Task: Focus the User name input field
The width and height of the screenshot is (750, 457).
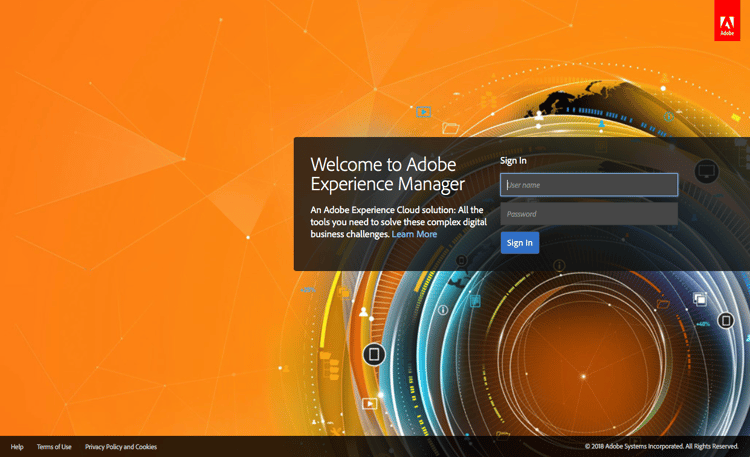Action: pyautogui.click(x=589, y=185)
